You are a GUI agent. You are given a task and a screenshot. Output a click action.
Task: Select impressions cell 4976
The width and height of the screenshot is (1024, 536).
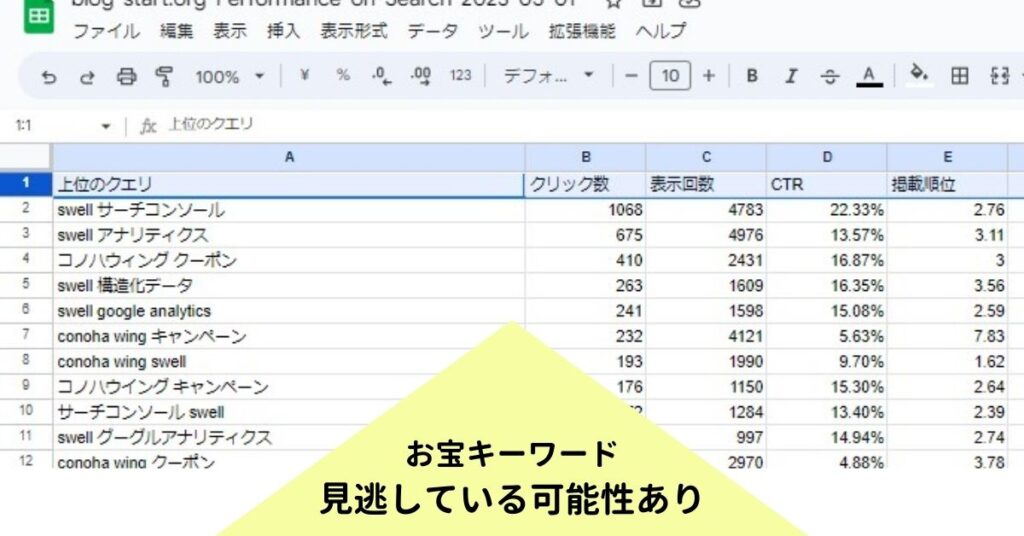pos(706,234)
